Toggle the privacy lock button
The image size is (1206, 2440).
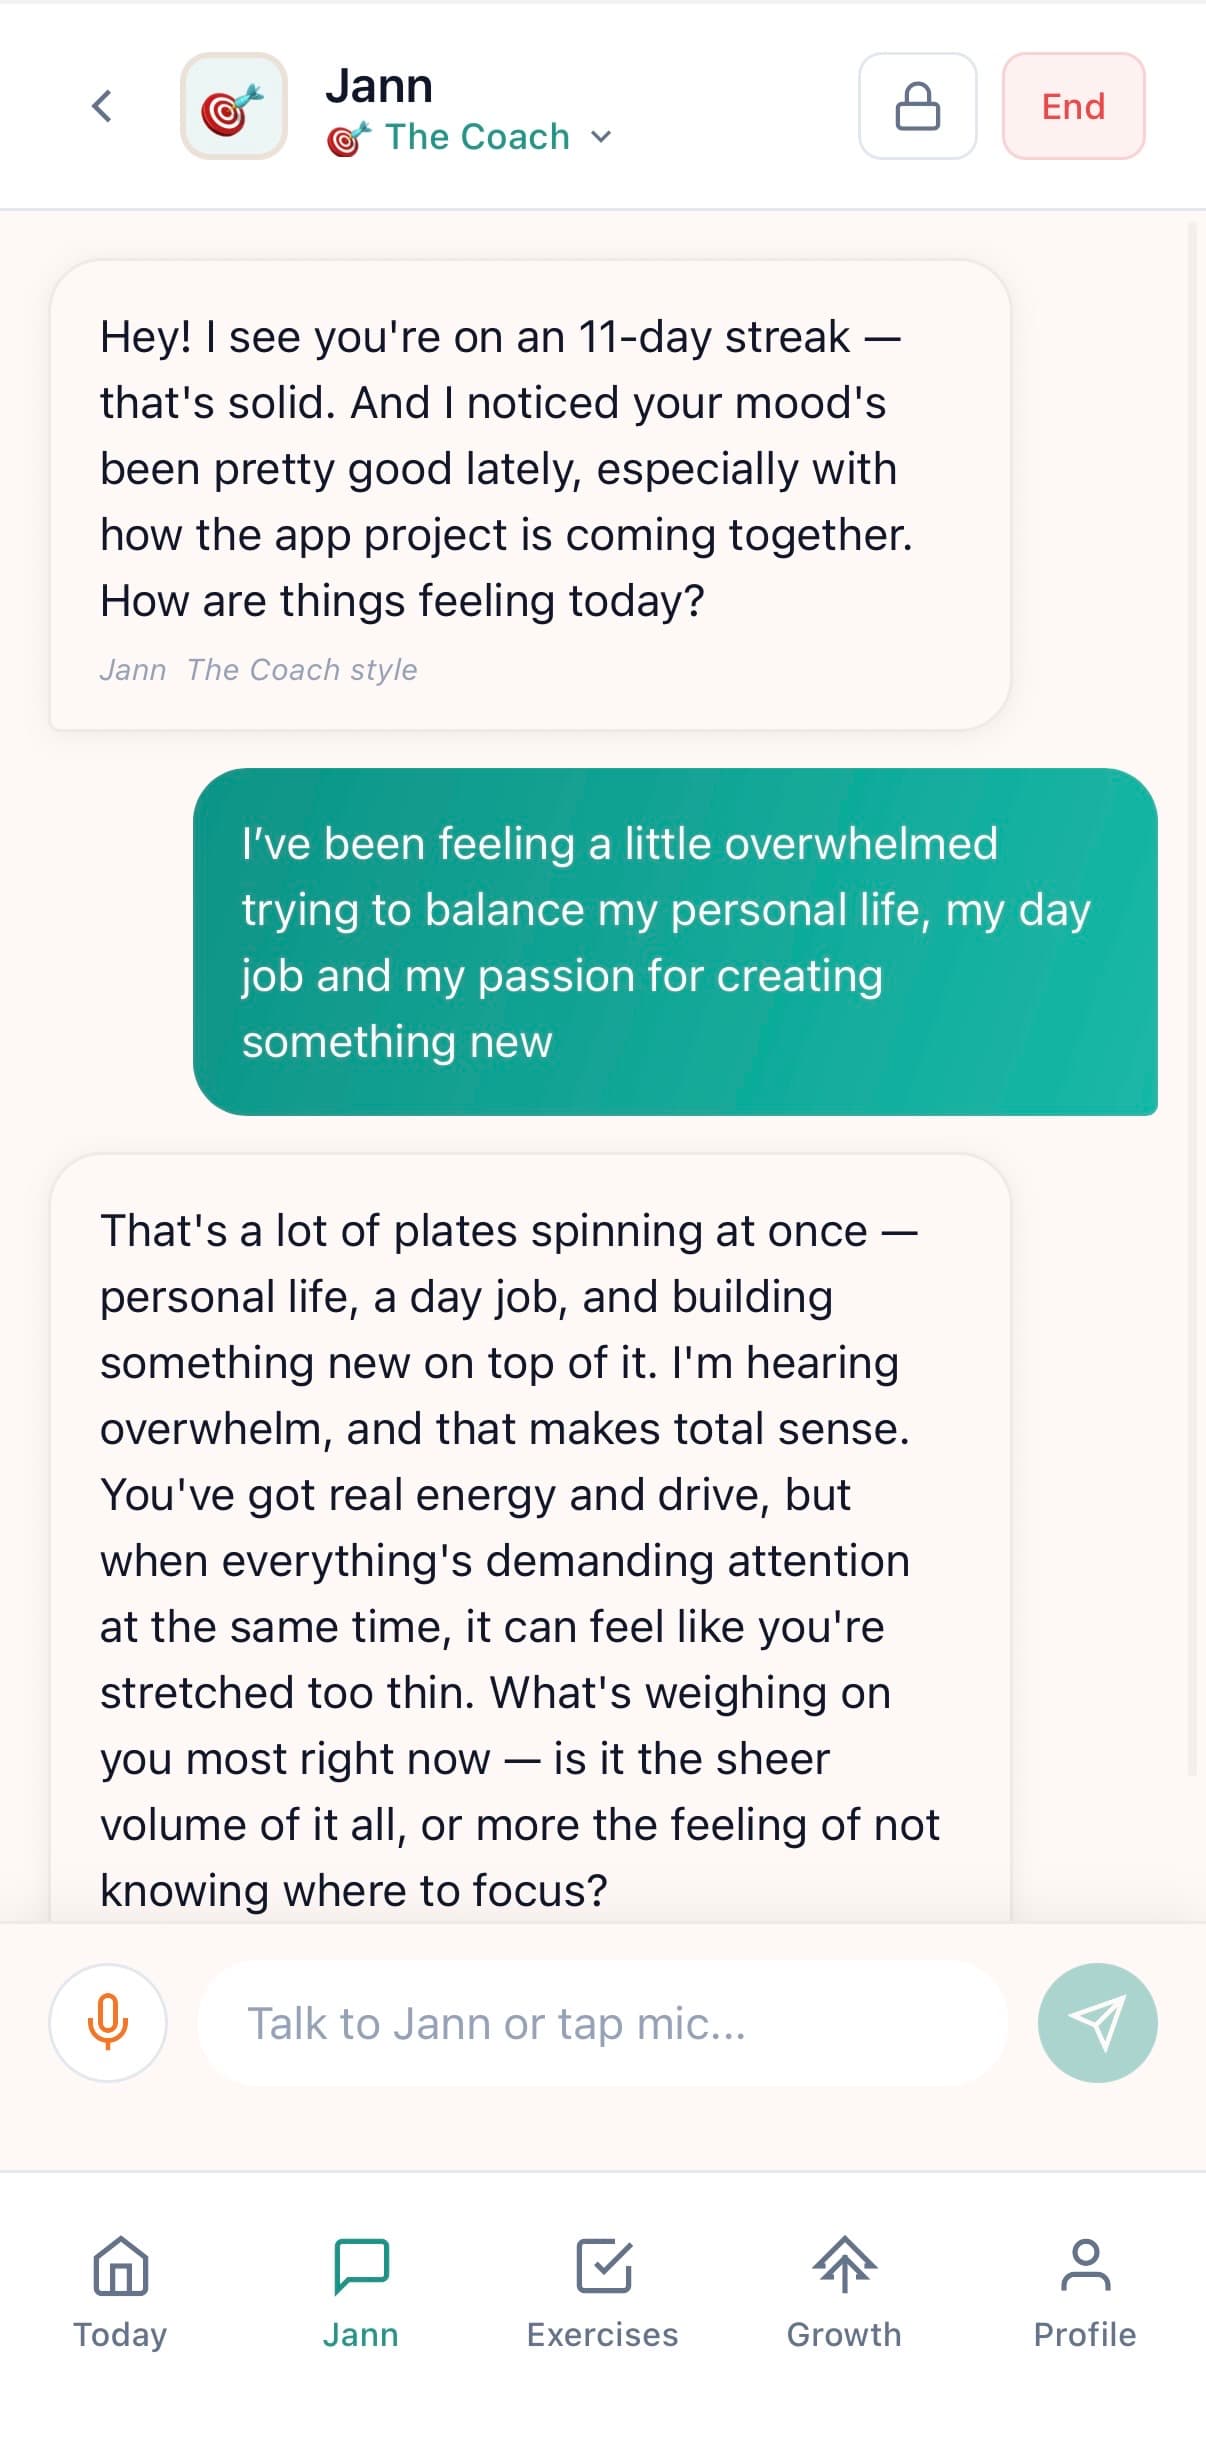pos(917,106)
